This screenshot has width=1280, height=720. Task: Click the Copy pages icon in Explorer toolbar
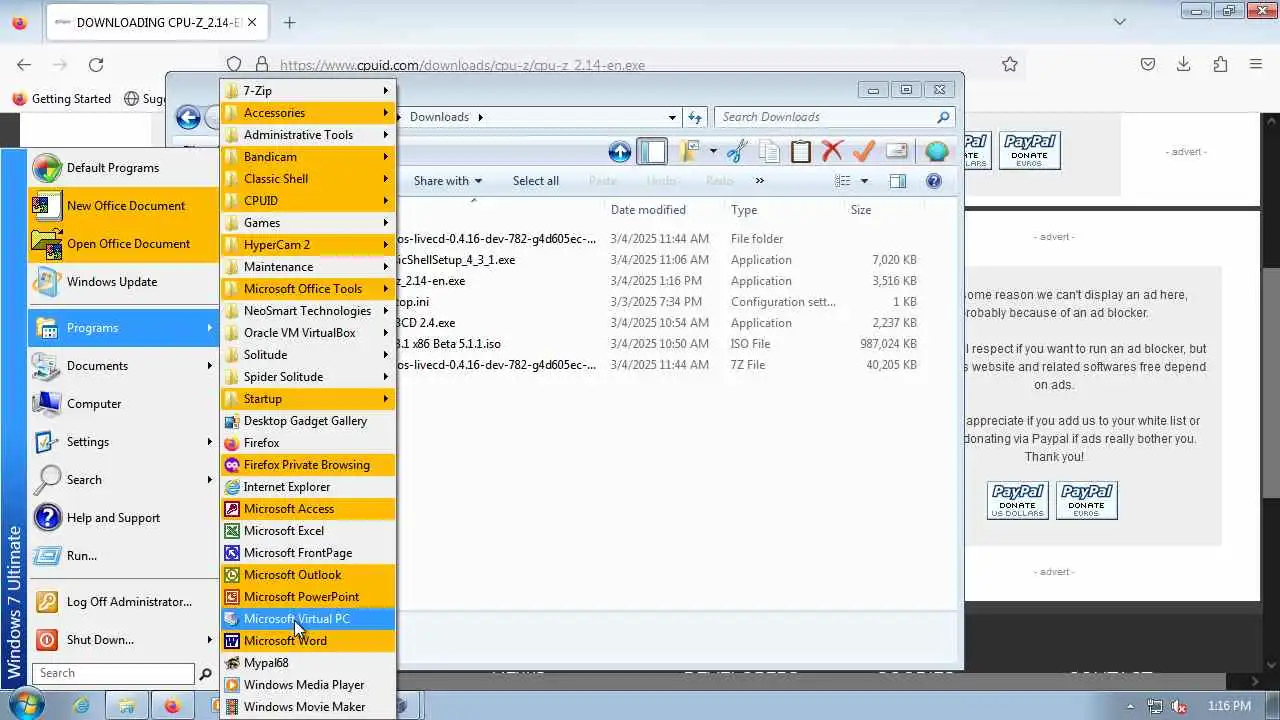click(769, 152)
